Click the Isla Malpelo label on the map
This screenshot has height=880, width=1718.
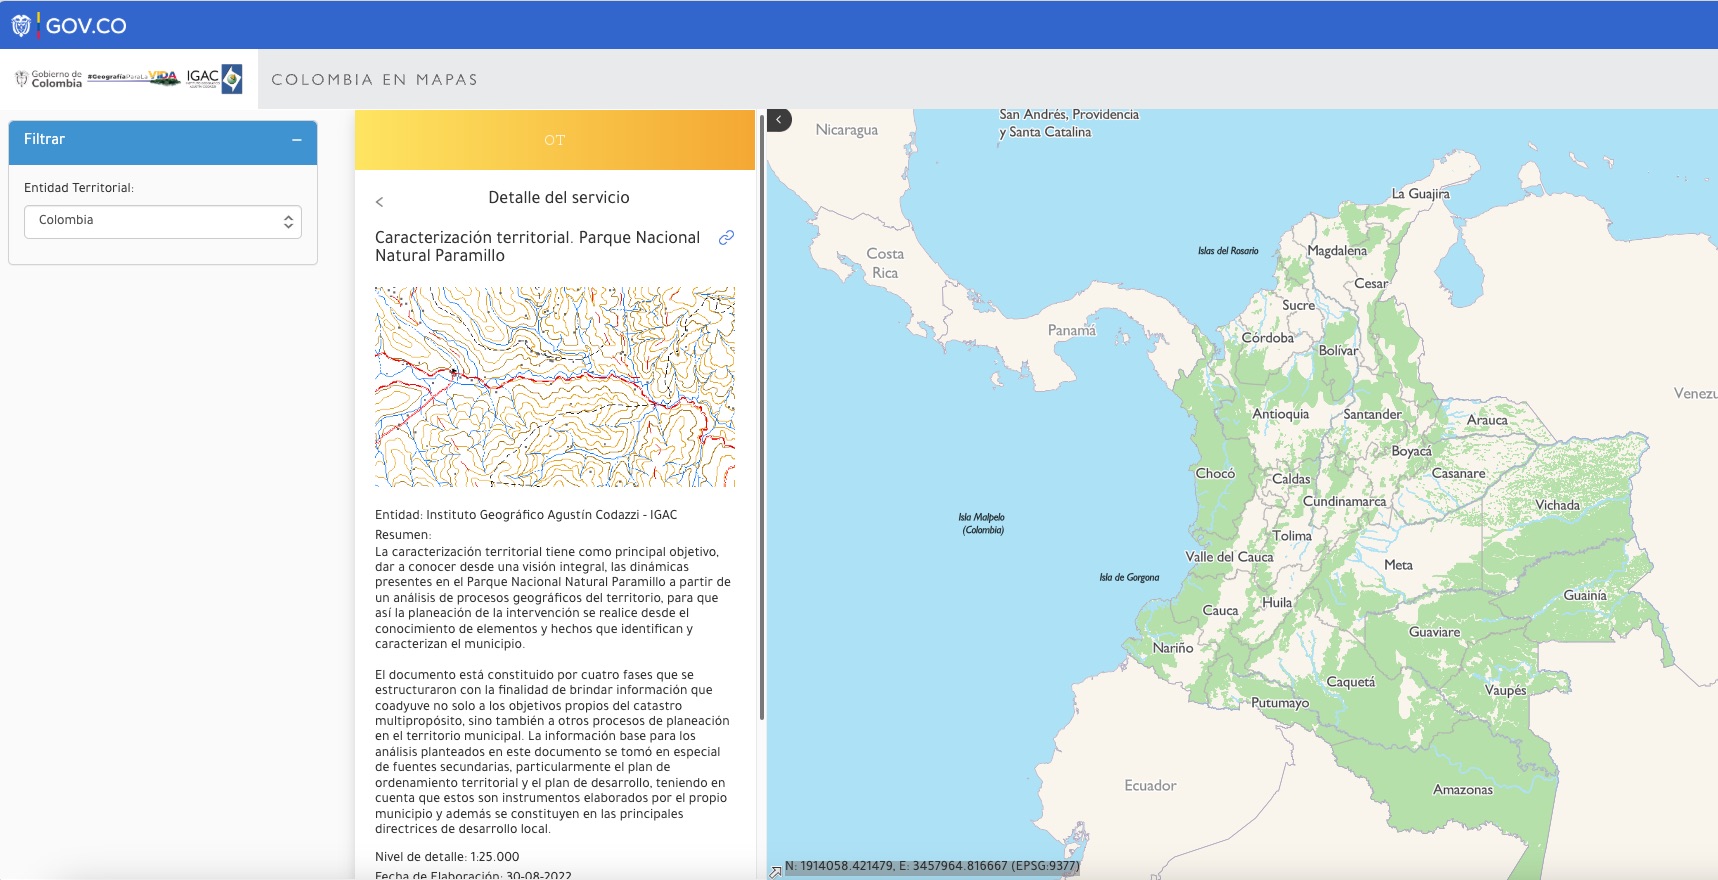(x=982, y=524)
